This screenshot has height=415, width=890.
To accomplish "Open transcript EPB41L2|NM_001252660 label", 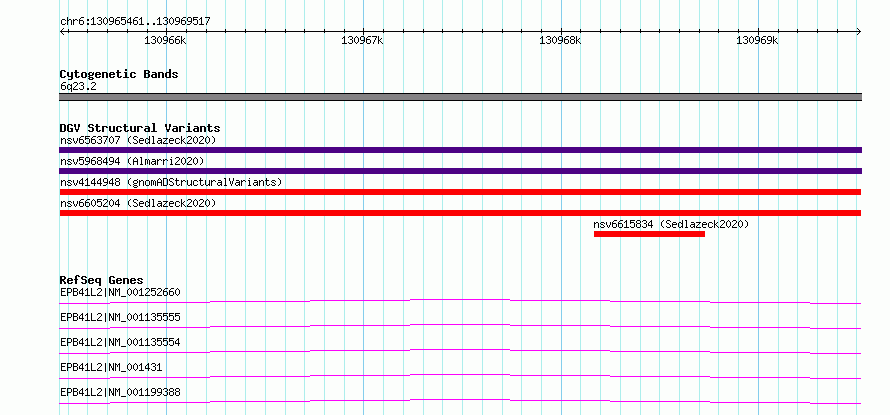I will point(120,292).
